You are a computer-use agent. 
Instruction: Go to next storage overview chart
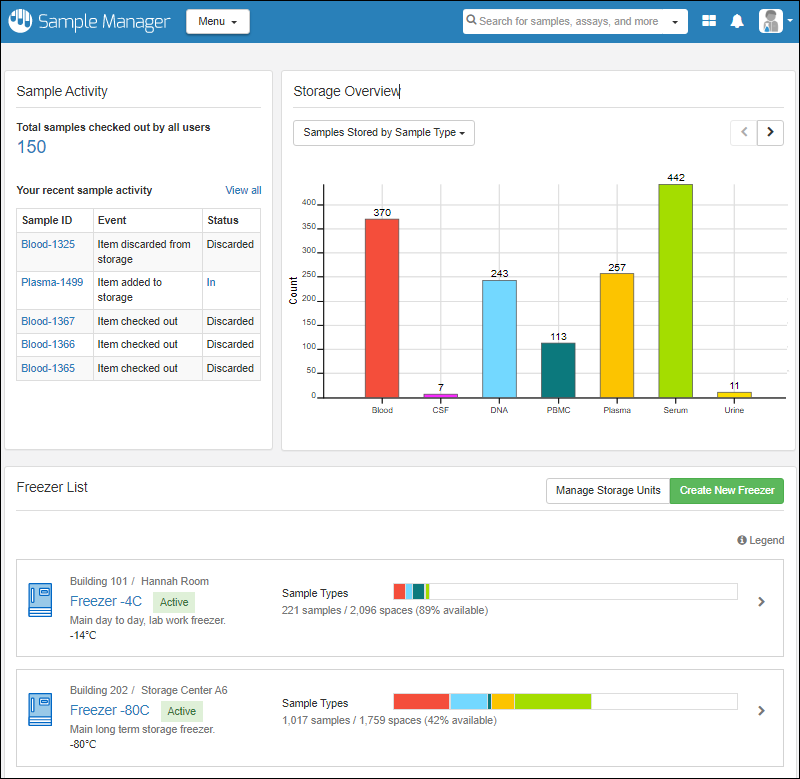pyautogui.click(x=770, y=132)
